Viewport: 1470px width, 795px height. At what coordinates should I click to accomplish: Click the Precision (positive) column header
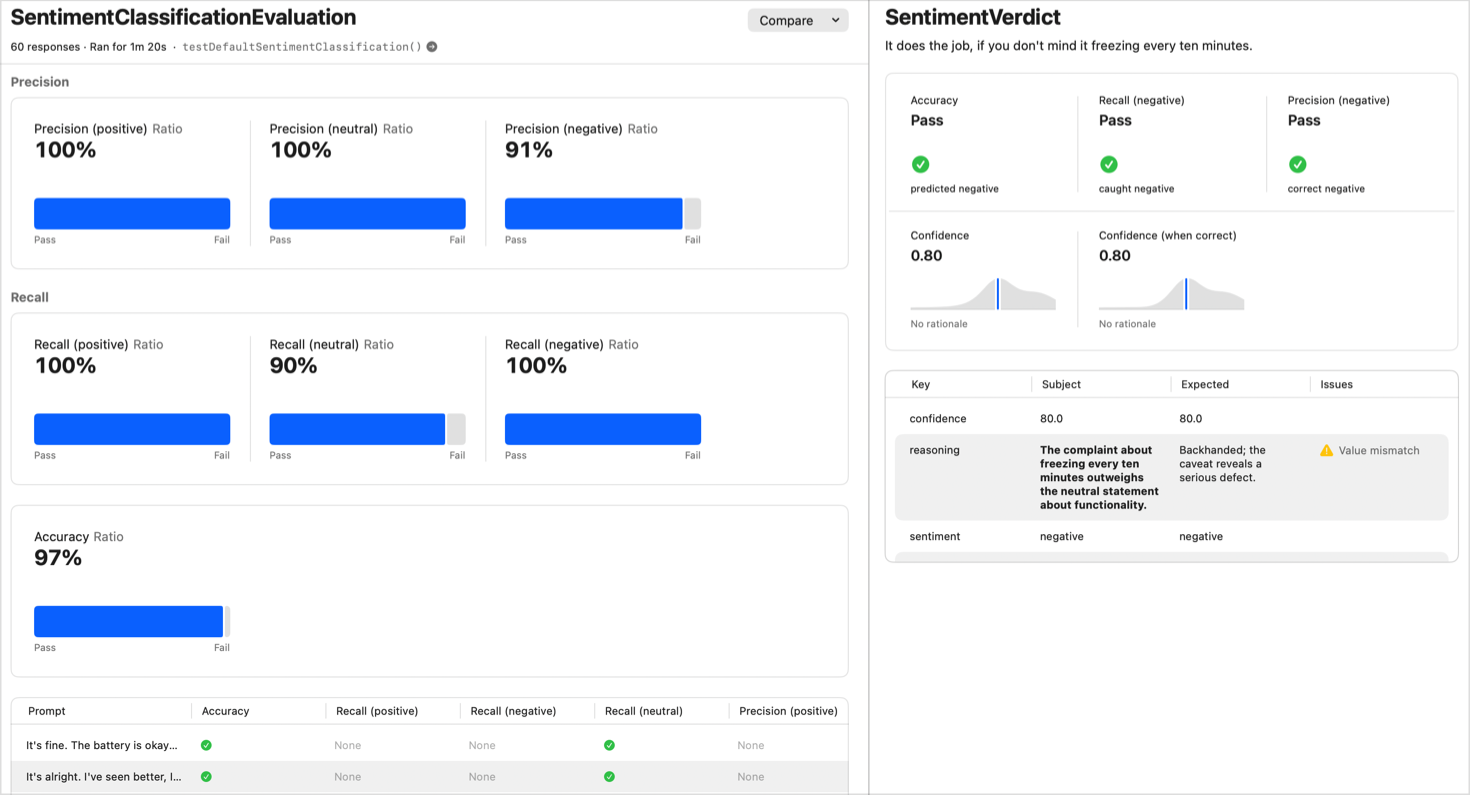(788, 711)
